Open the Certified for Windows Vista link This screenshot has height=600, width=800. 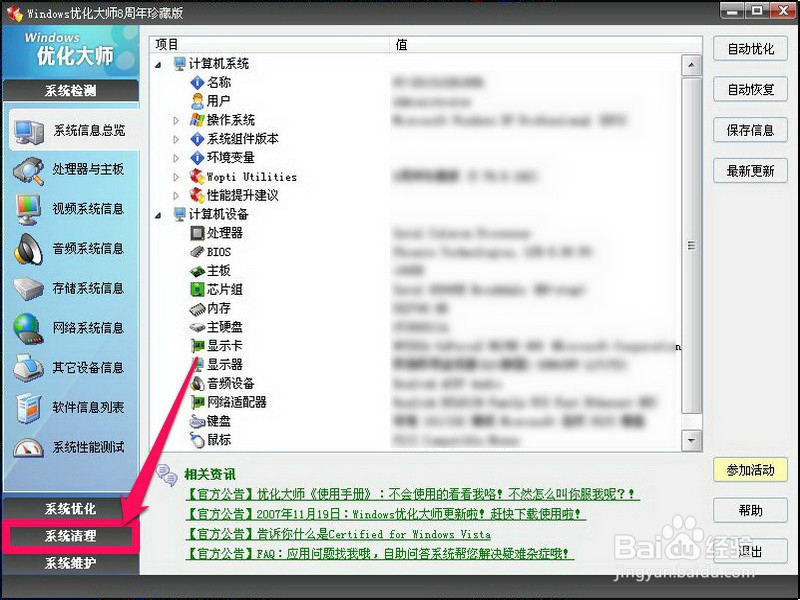pyautogui.click(x=338, y=534)
